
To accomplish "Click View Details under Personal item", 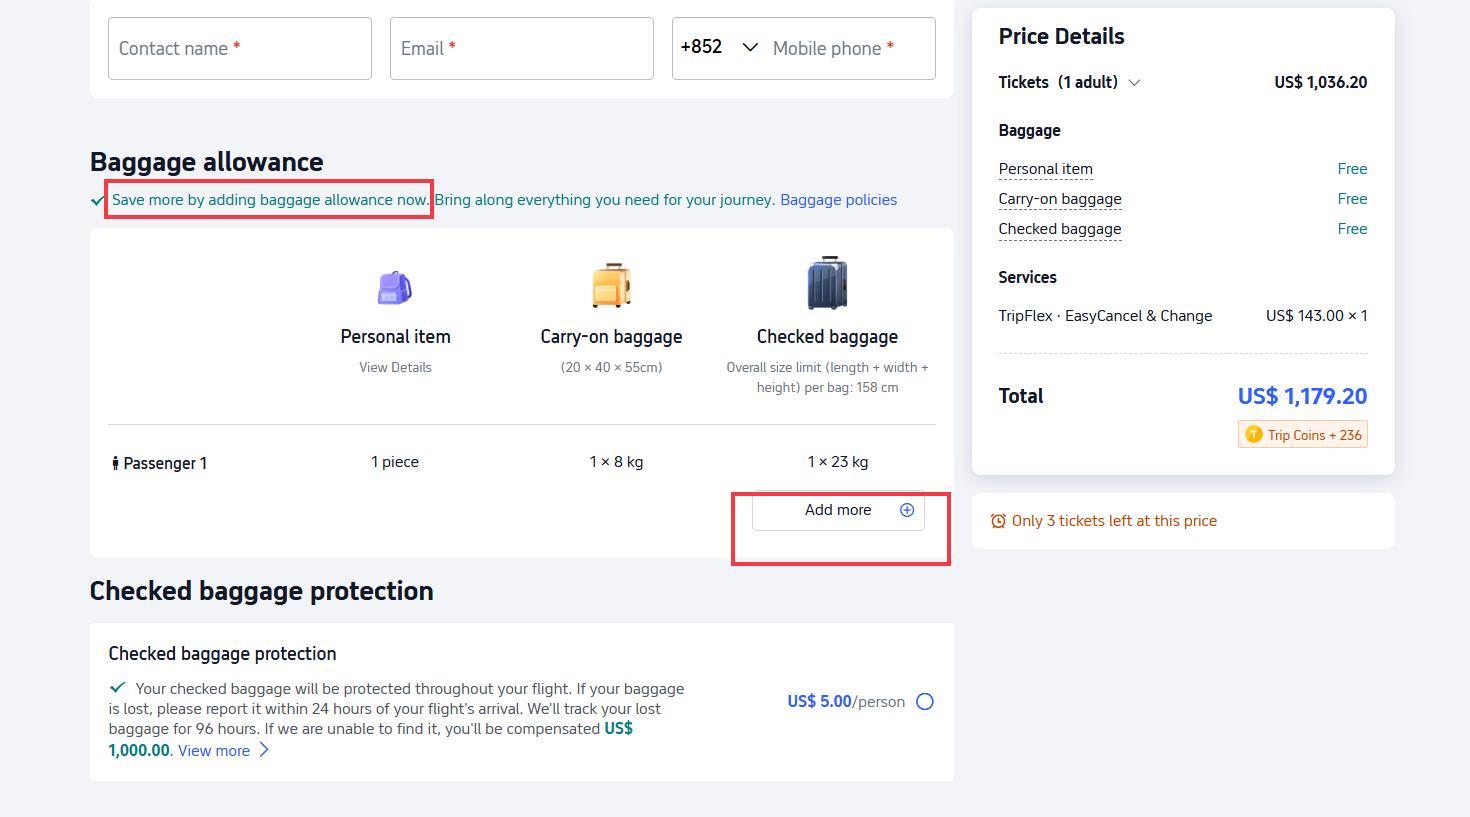I will [x=395, y=367].
